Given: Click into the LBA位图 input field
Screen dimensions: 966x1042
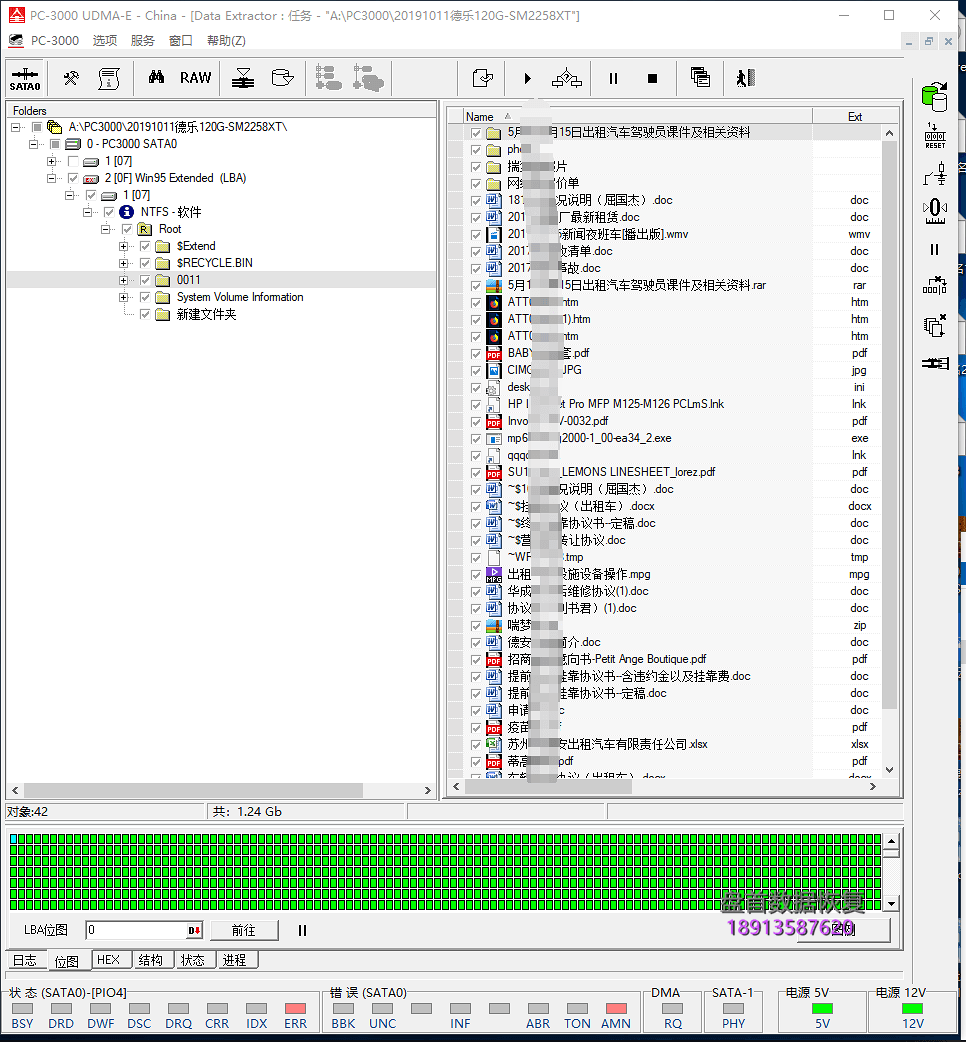Looking at the screenshot, I should 137,930.
